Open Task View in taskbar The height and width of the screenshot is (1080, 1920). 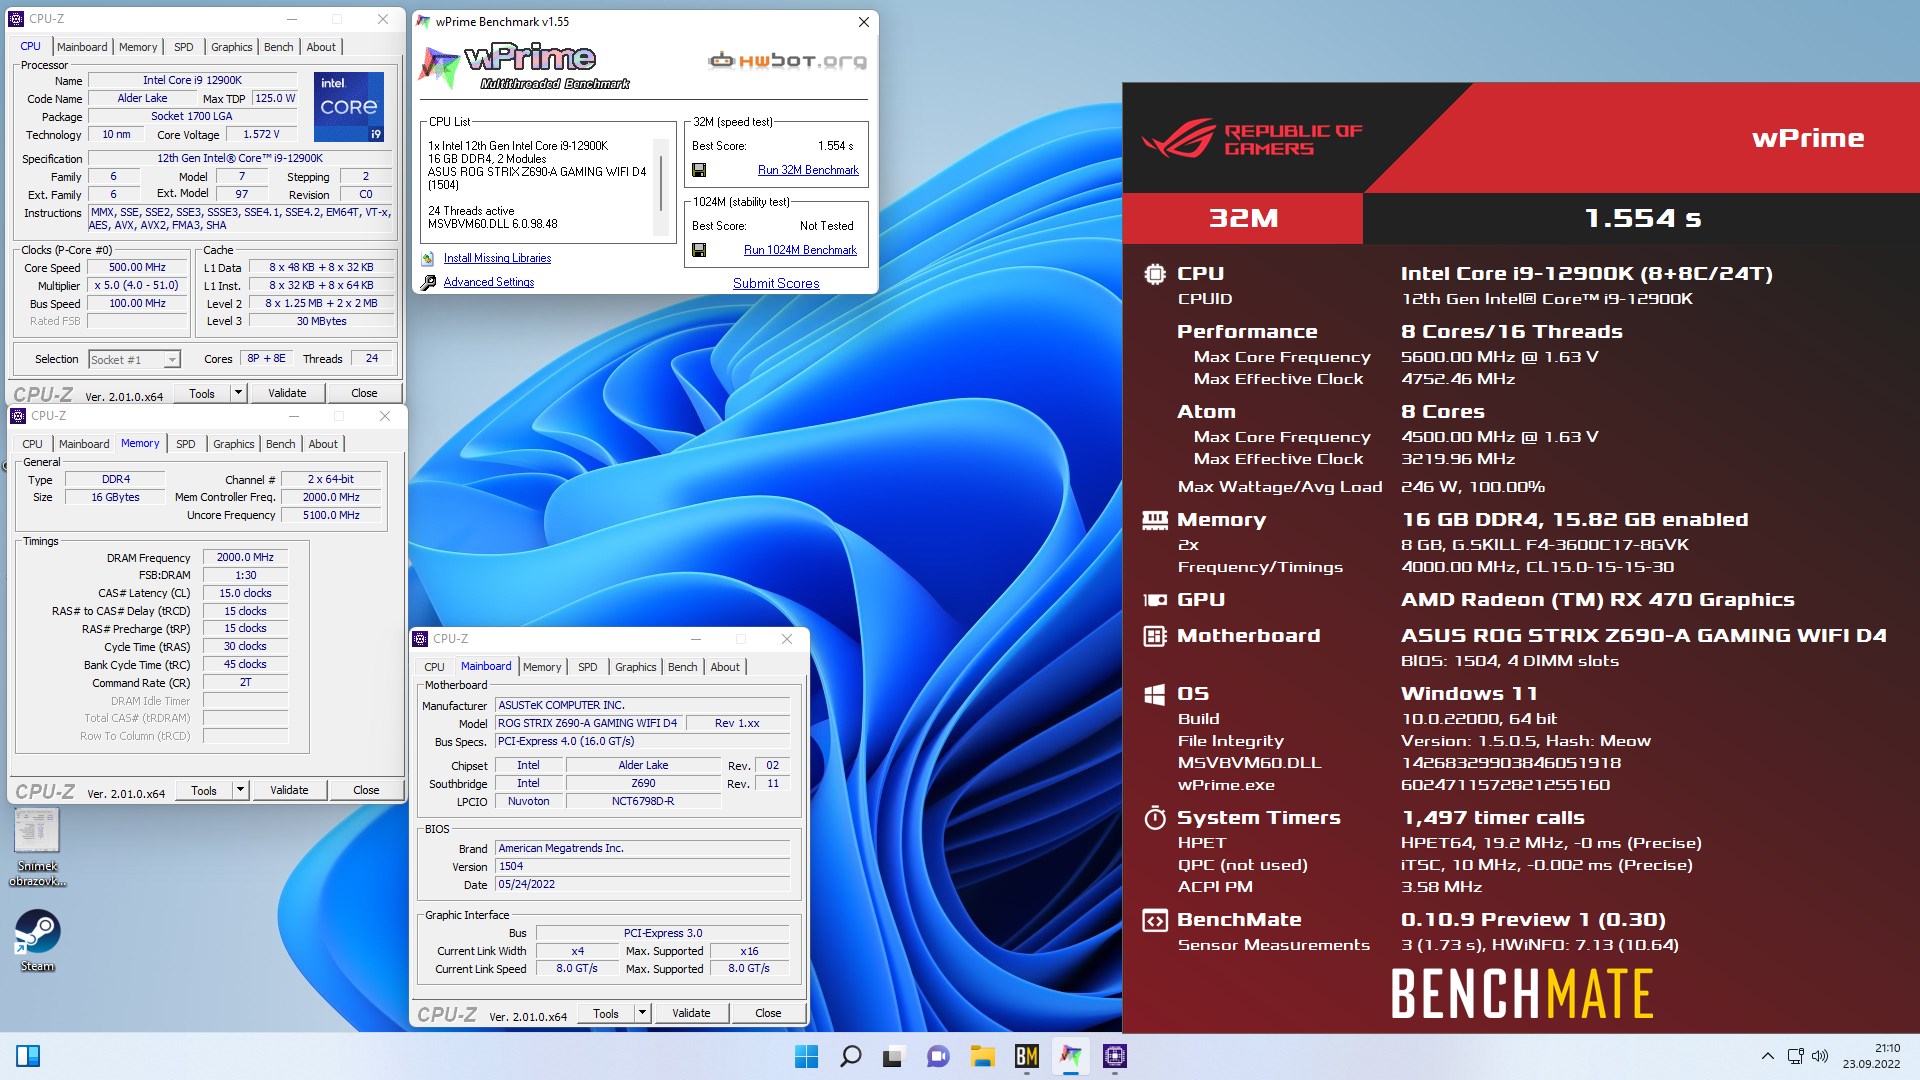pos(893,1056)
